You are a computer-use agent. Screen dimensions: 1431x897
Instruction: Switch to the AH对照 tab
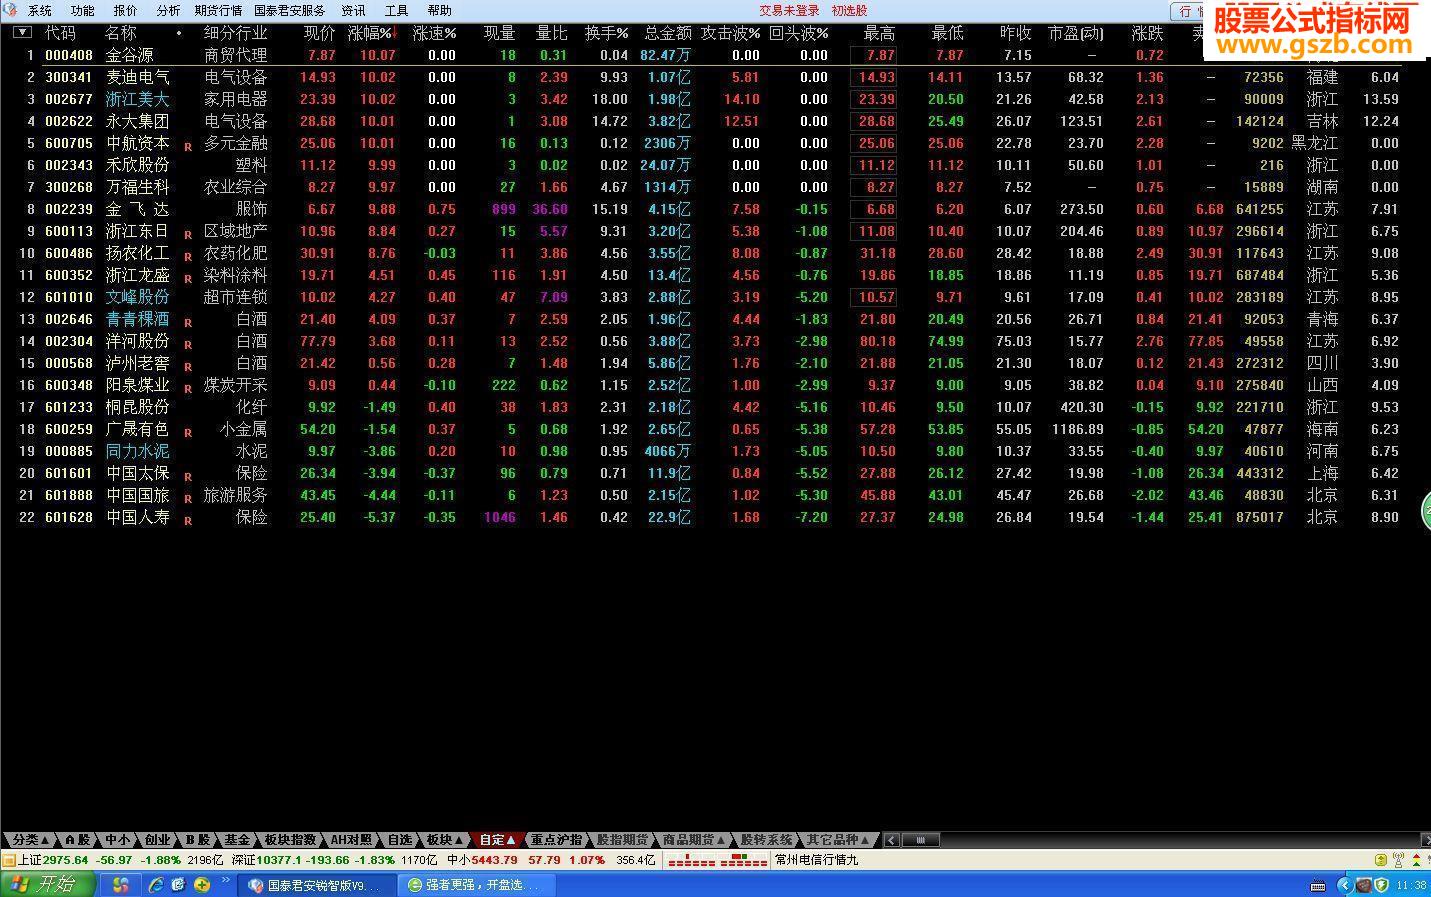(x=352, y=840)
